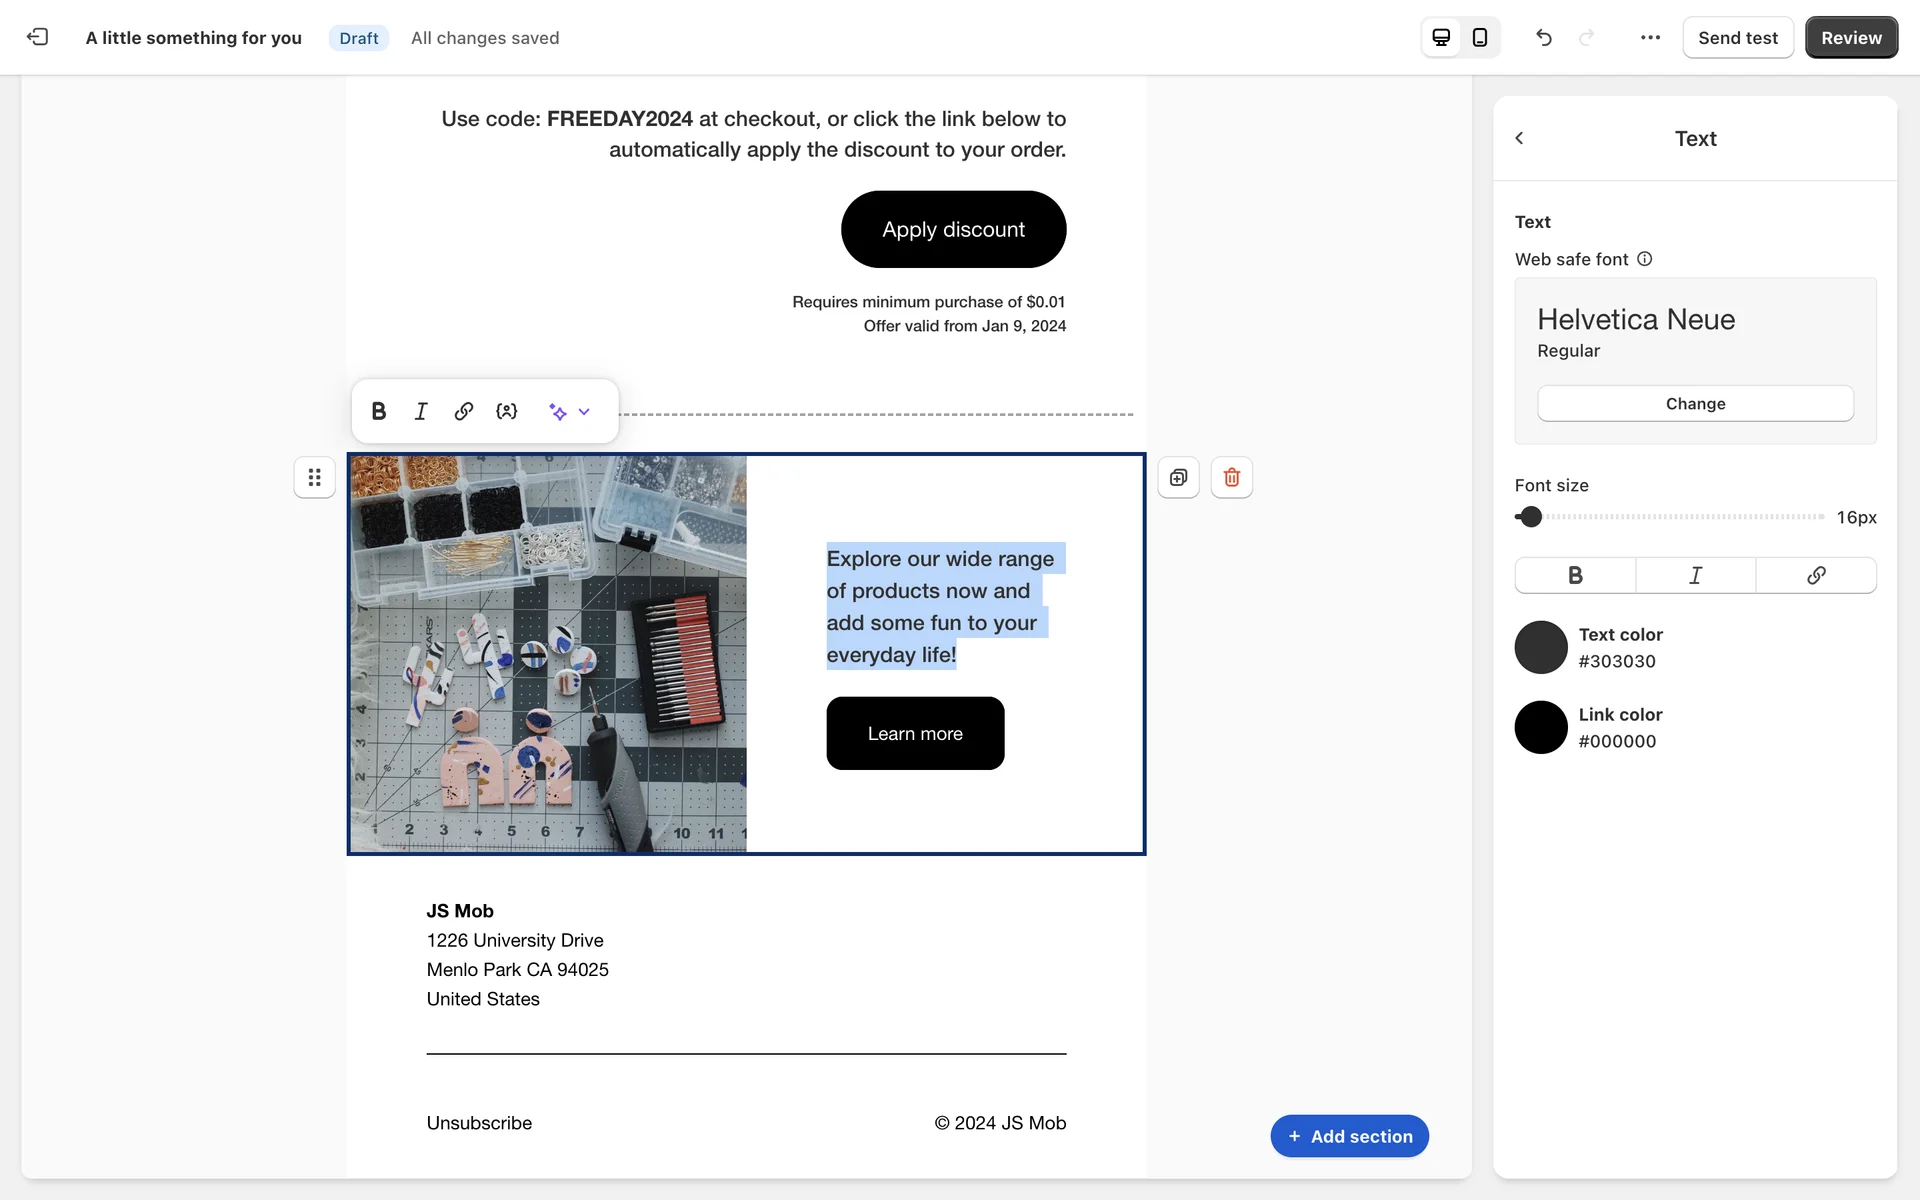Delete the selected section with trash icon
This screenshot has width=1920, height=1200.
click(x=1231, y=477)
